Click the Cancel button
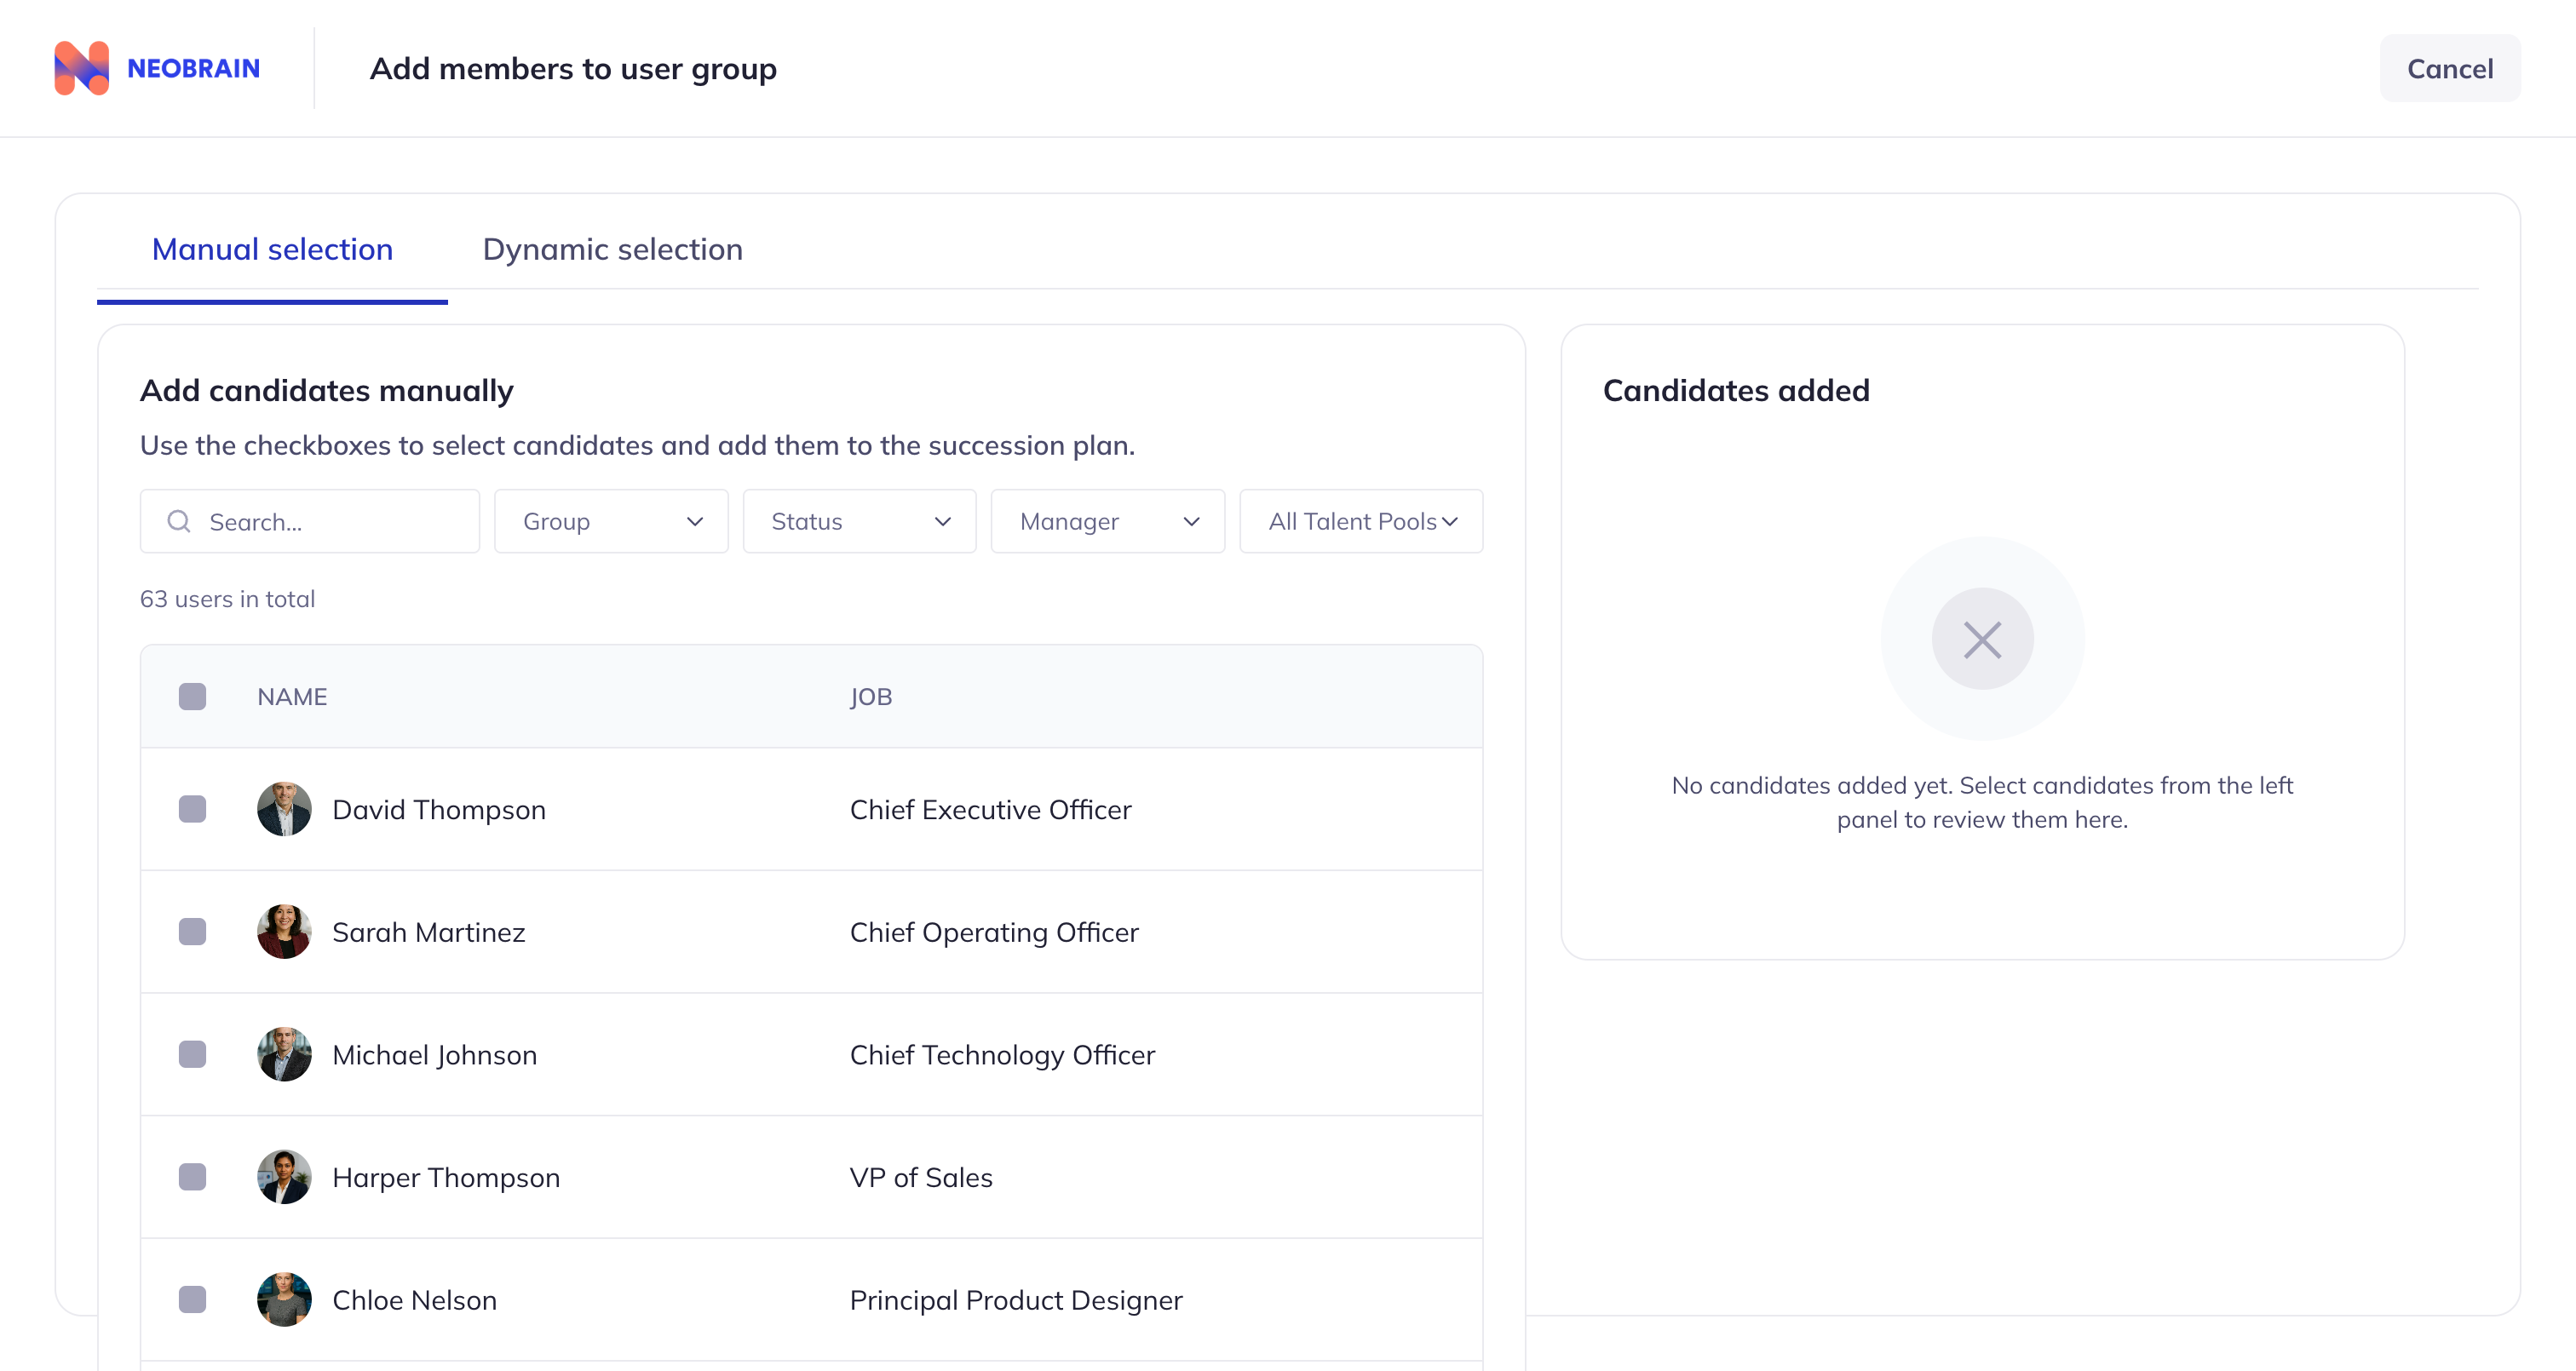2576x1371 pixels. [2450, 68]
